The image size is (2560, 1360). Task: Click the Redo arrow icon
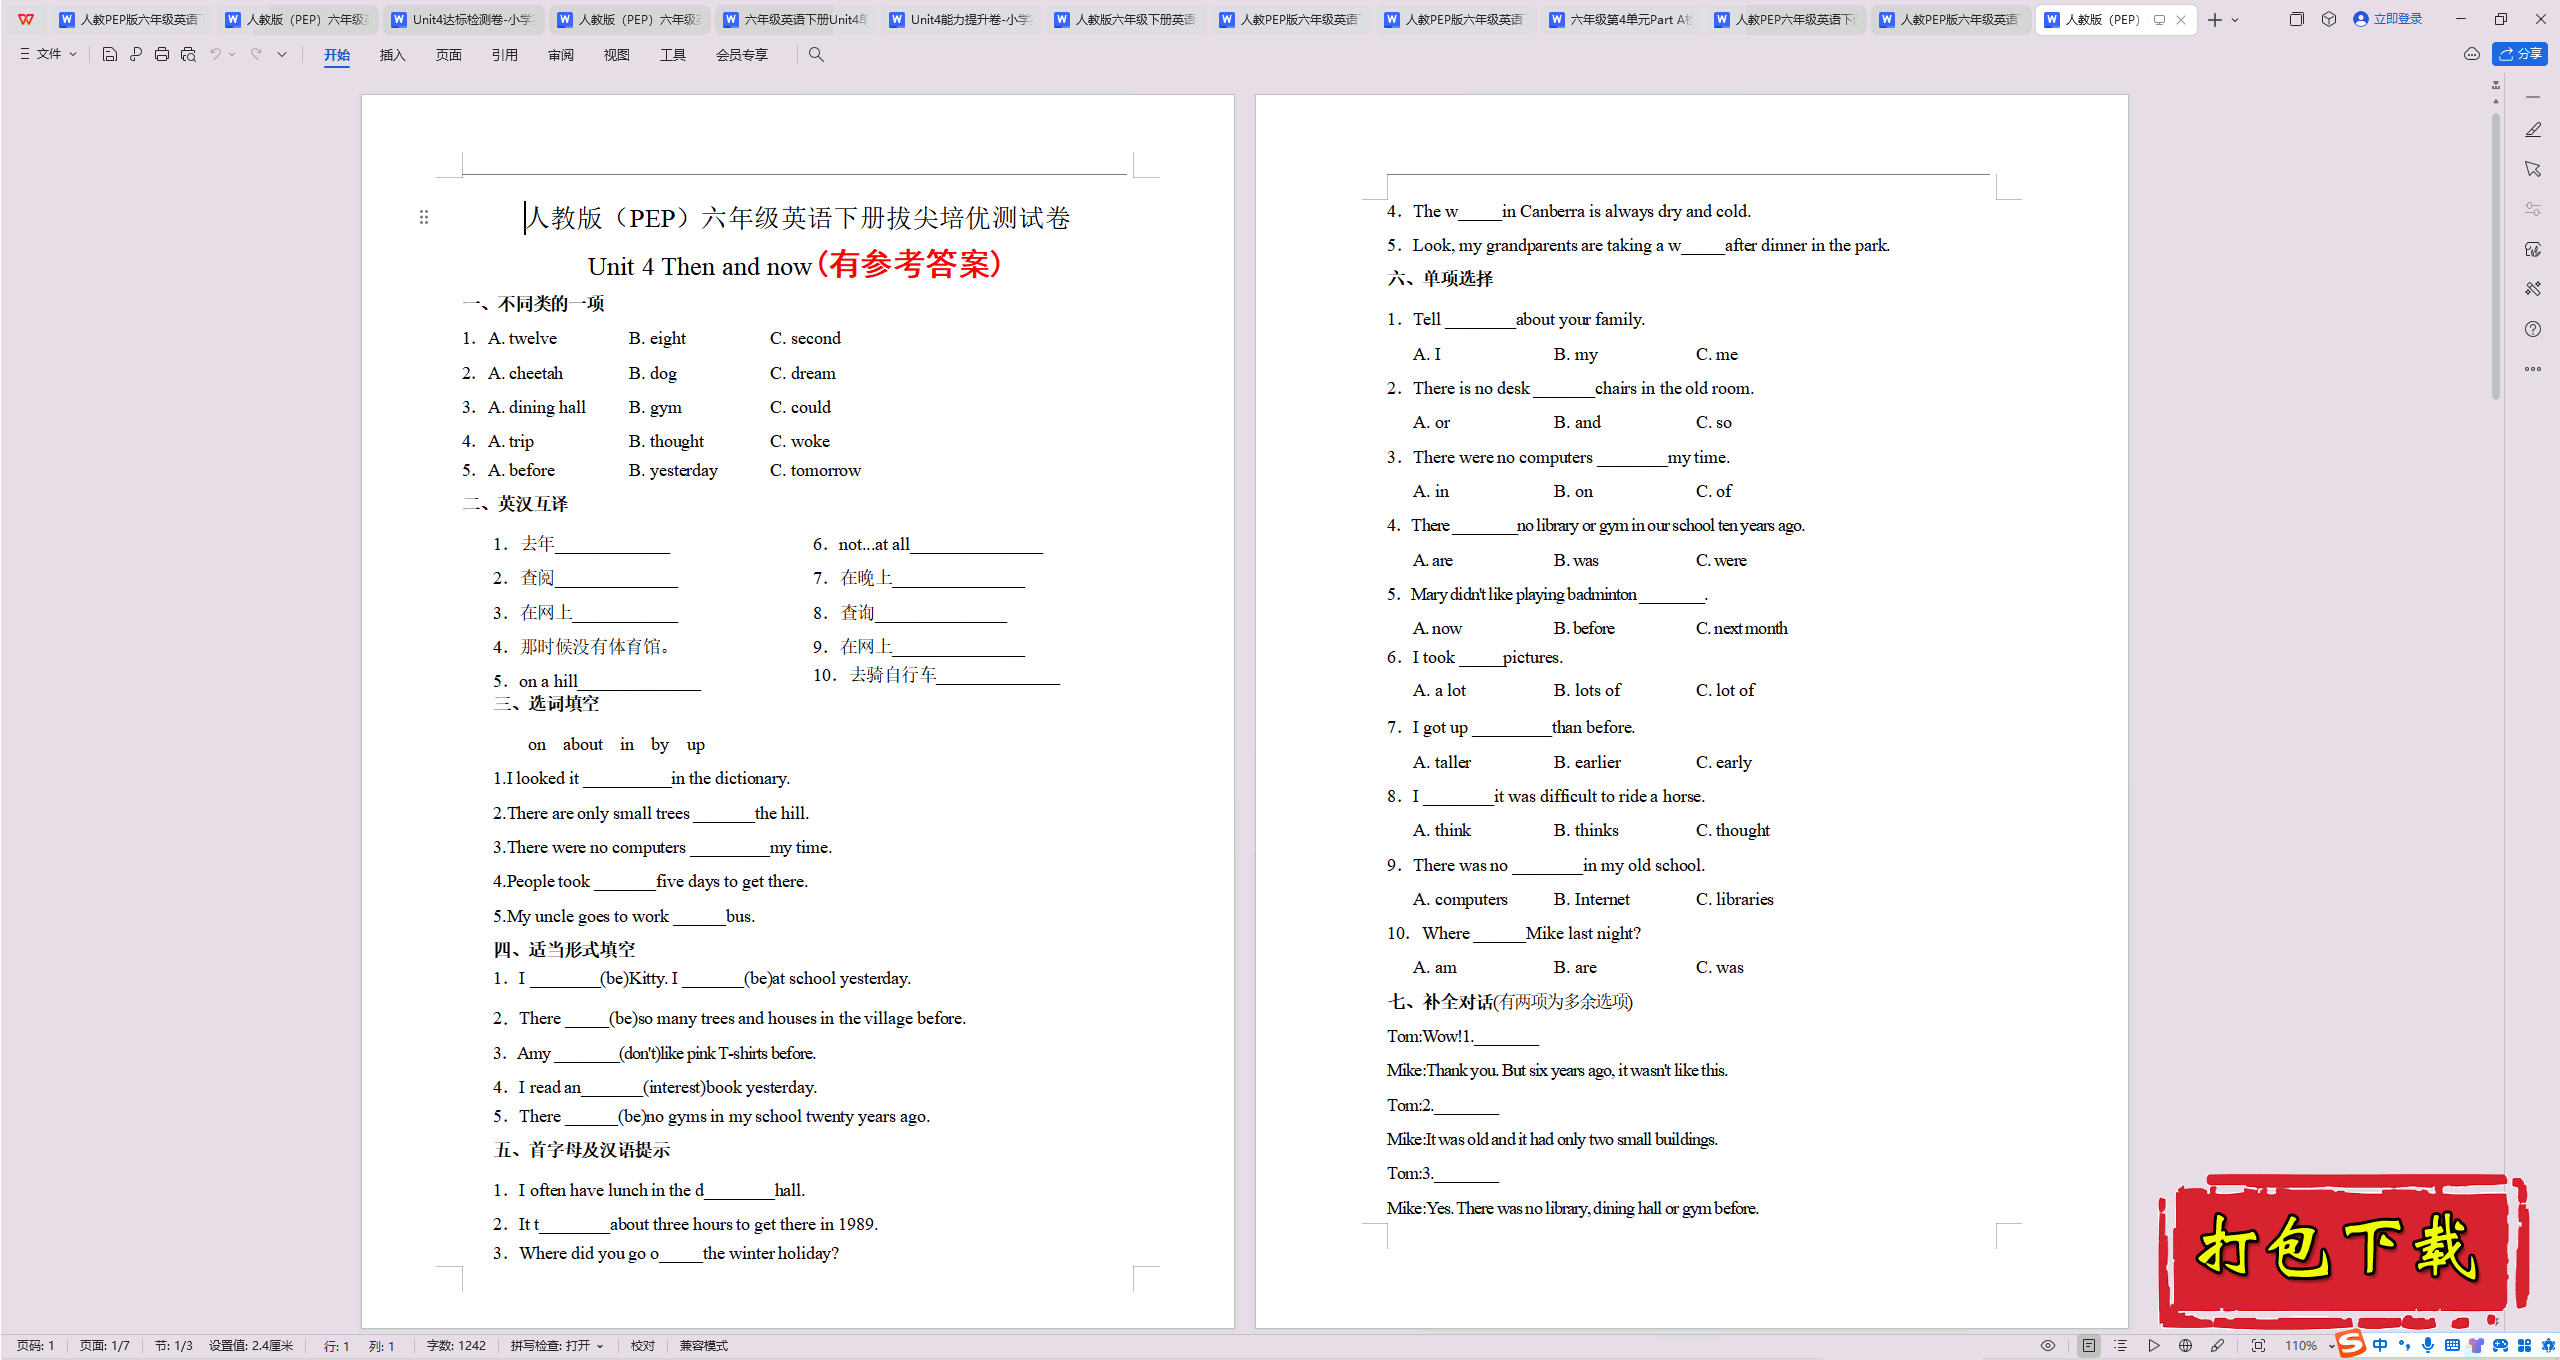(x=256, y=54)
